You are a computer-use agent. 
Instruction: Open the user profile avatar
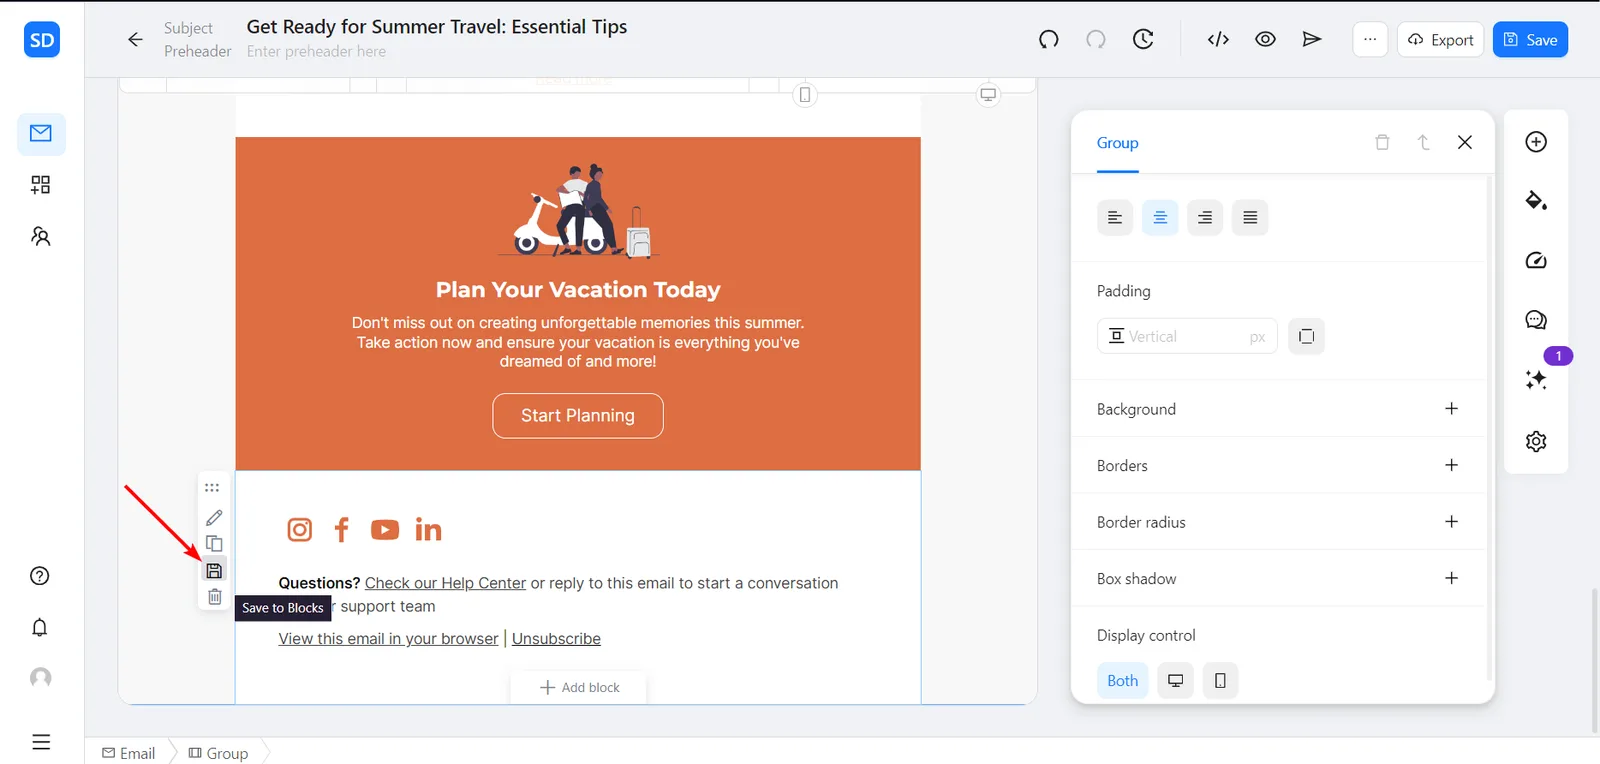40,678
